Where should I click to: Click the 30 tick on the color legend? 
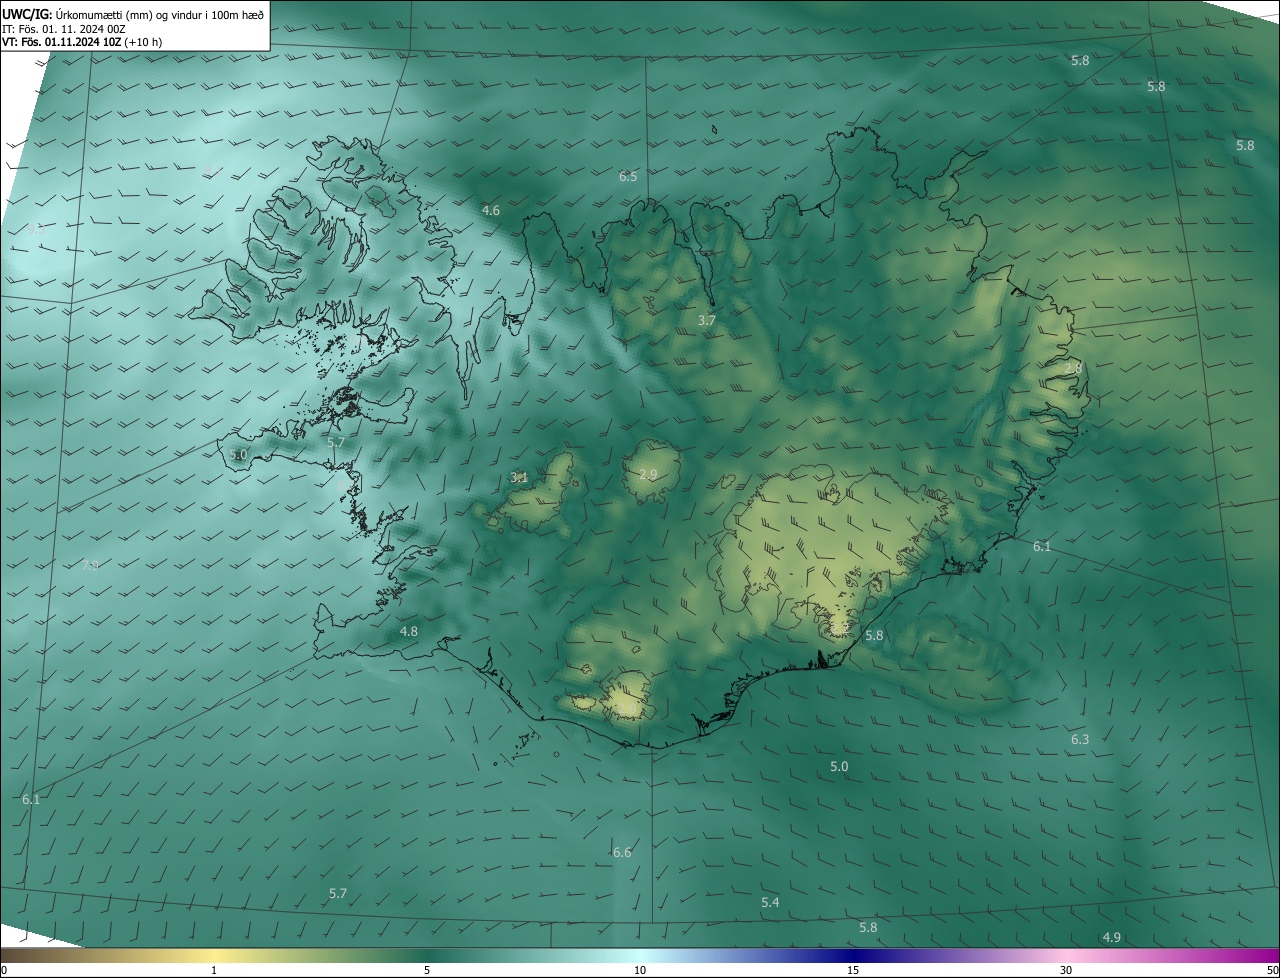[x=1066, y=970]
